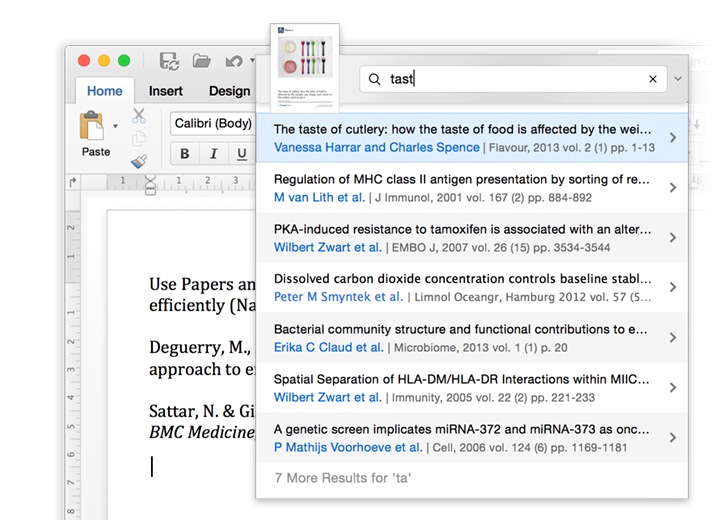Viewport: 716px width, 520px height.
Task: Open the Insert tab
Action: (x=166, y=91)
